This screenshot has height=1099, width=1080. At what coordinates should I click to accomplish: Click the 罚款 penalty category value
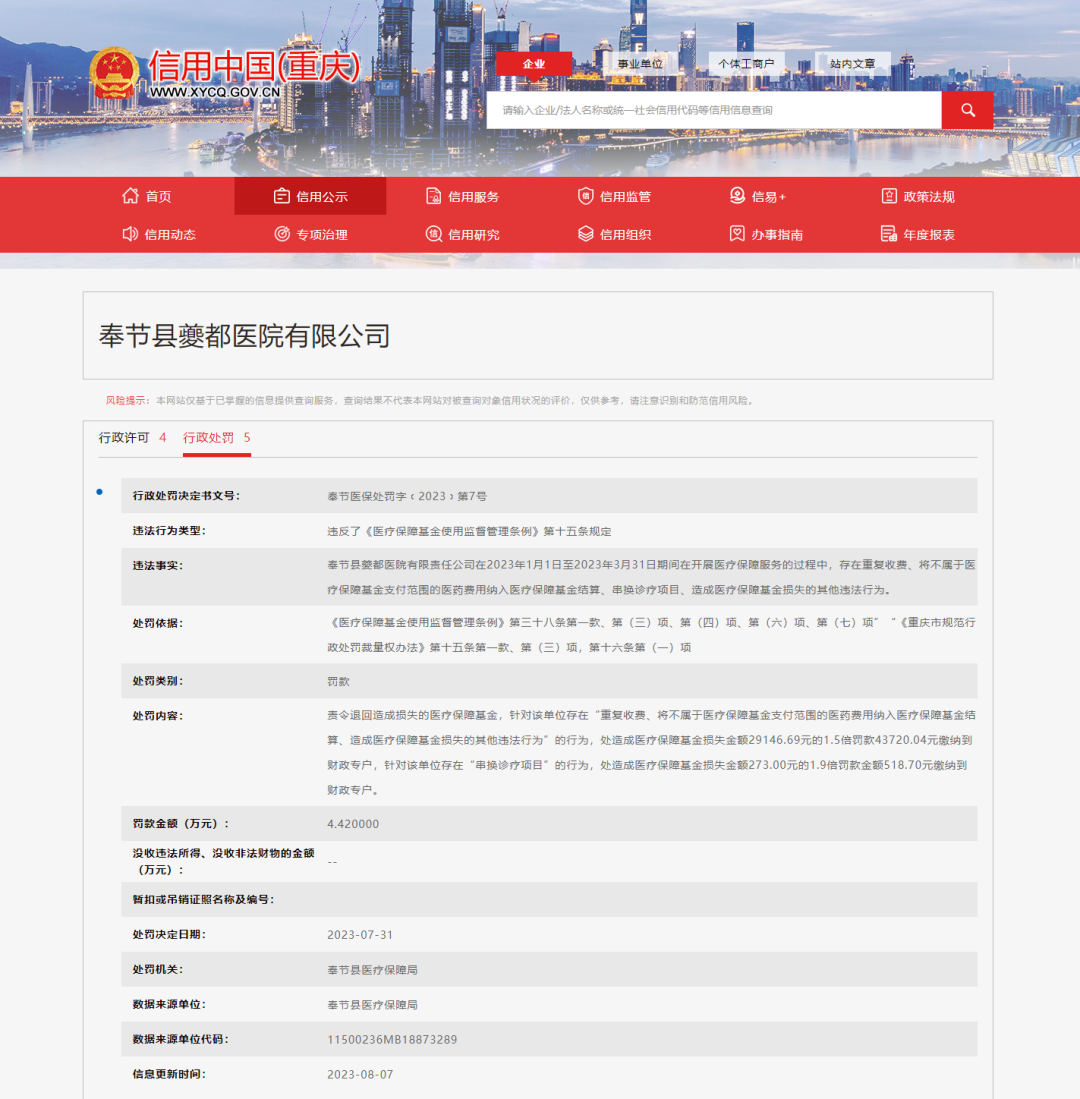pyautogui.click(x=339, y=681)
